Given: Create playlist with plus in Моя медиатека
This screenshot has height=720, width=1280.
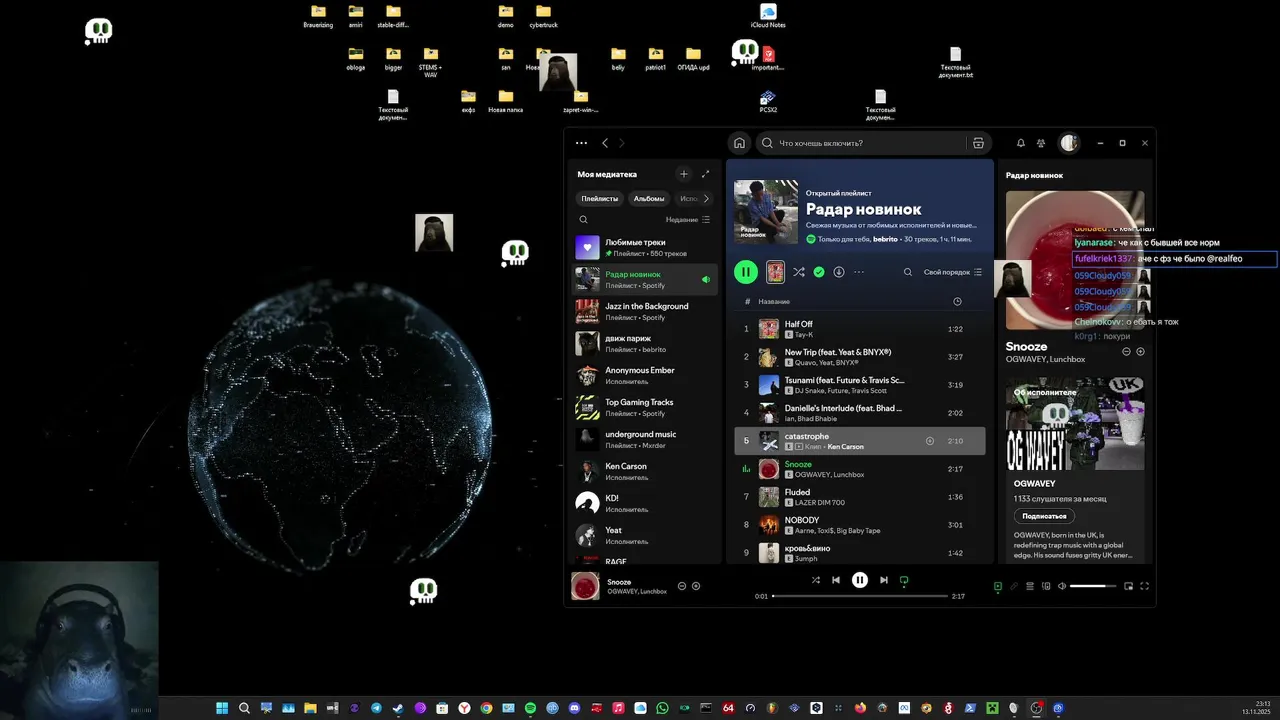Looking at the screenshot, I should 684,174.
